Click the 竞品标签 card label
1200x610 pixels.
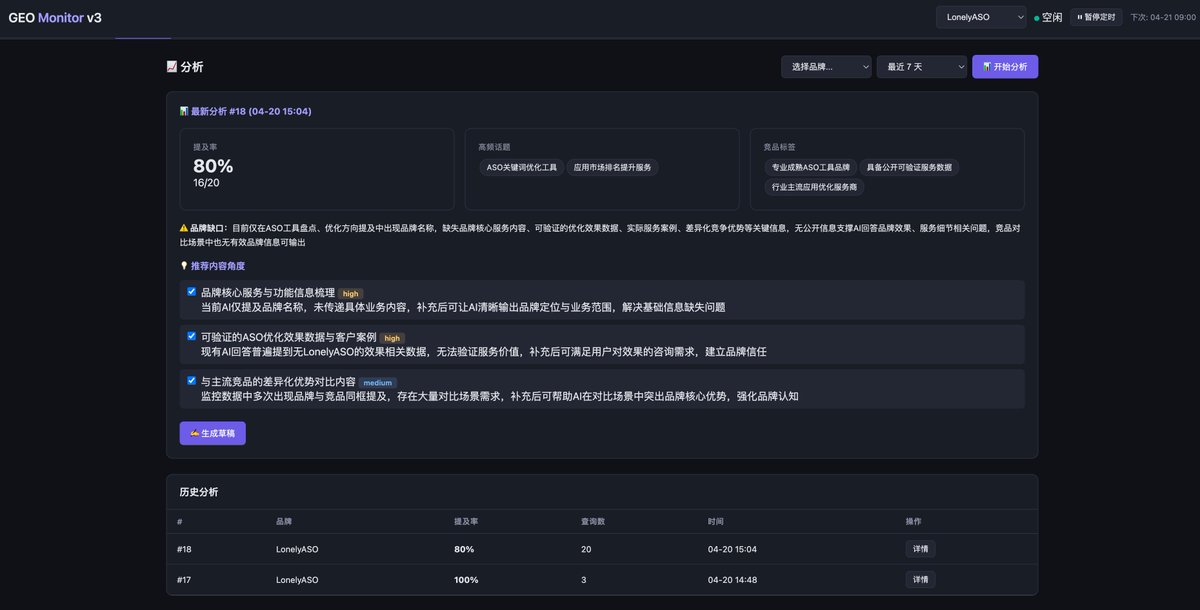779,147
